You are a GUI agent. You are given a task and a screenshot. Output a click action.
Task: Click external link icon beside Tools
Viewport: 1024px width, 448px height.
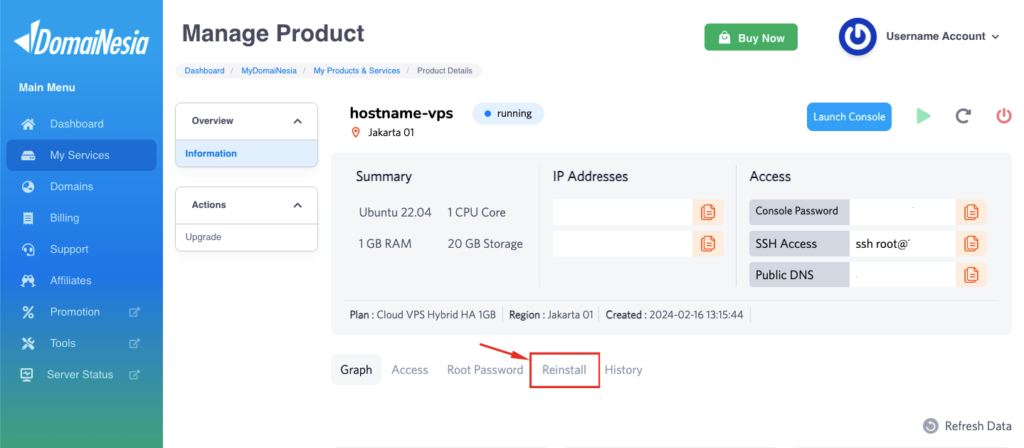[x=135, y=344]
